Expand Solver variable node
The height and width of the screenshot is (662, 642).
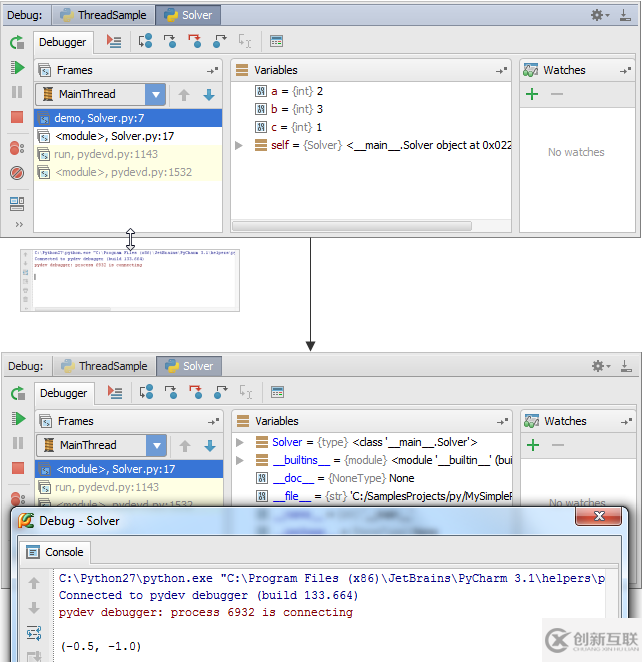pyautogui.click(x=240, y=442)
